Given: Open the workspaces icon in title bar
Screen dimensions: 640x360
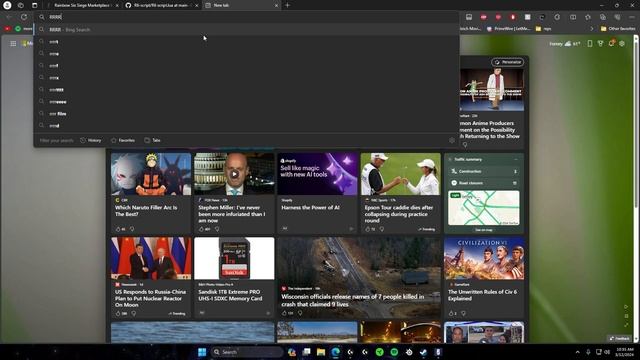Looking at the screenshot, I should pyautogui.click(x=21, y=5).
